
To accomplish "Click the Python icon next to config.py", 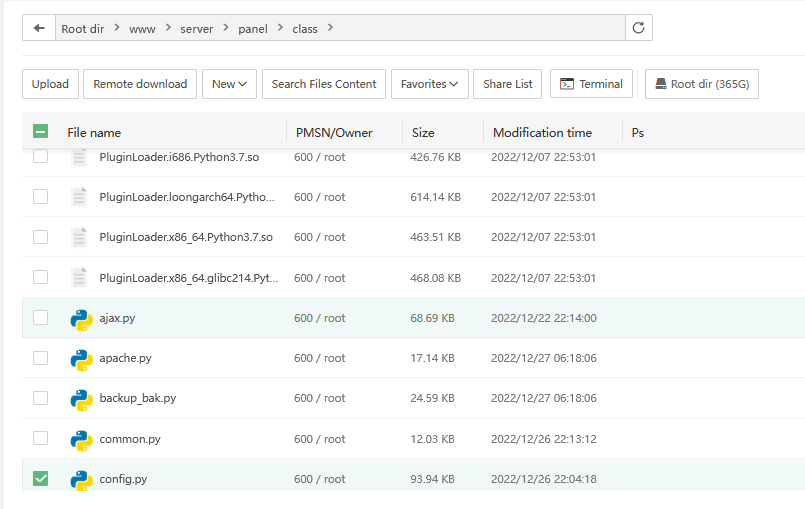I will (81, 480).
